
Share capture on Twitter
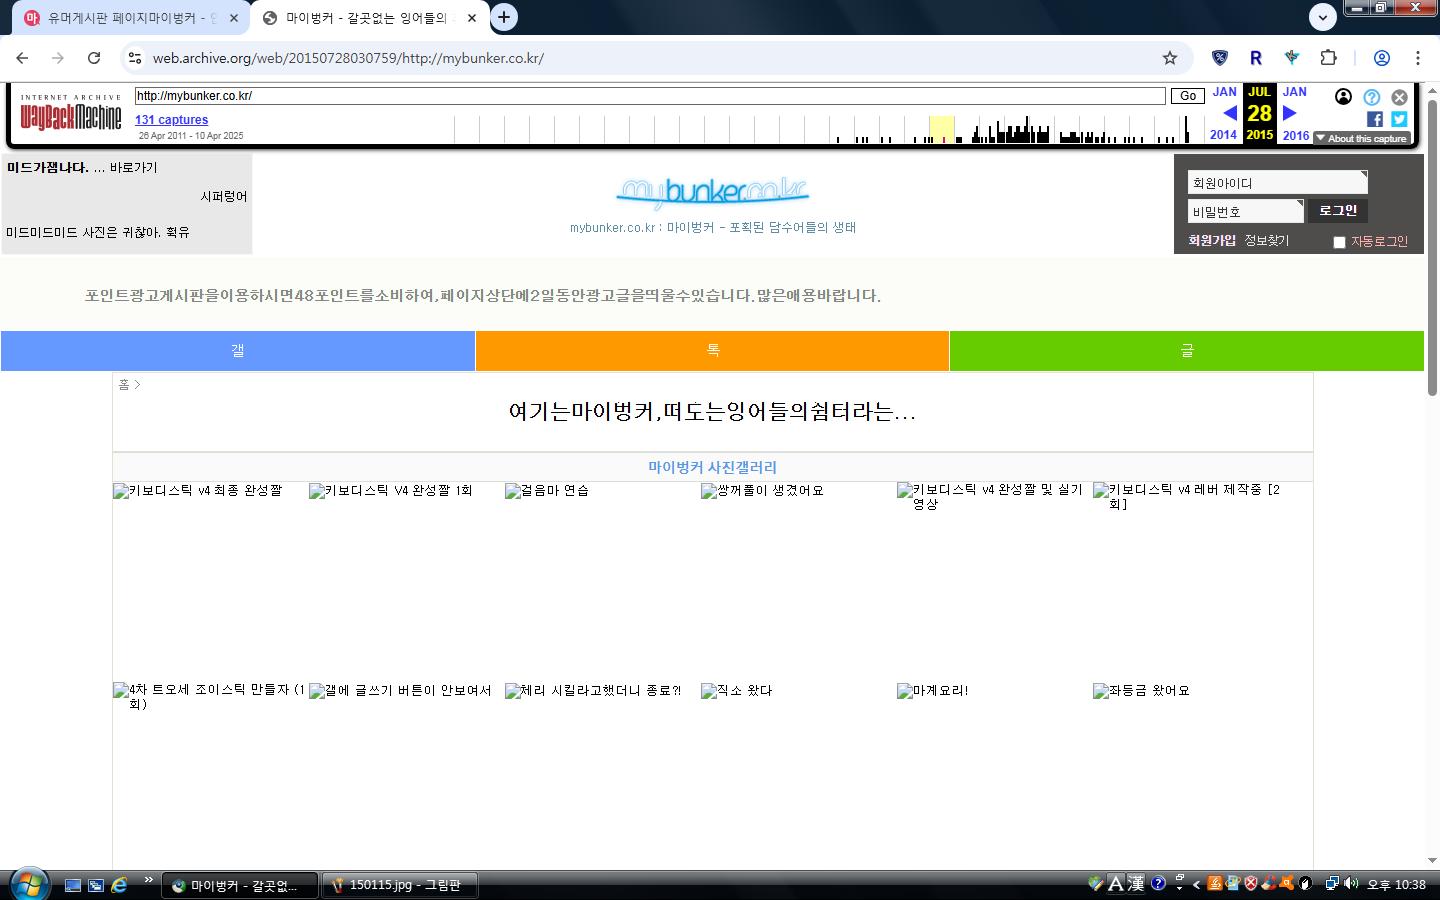pos(1399,119)
